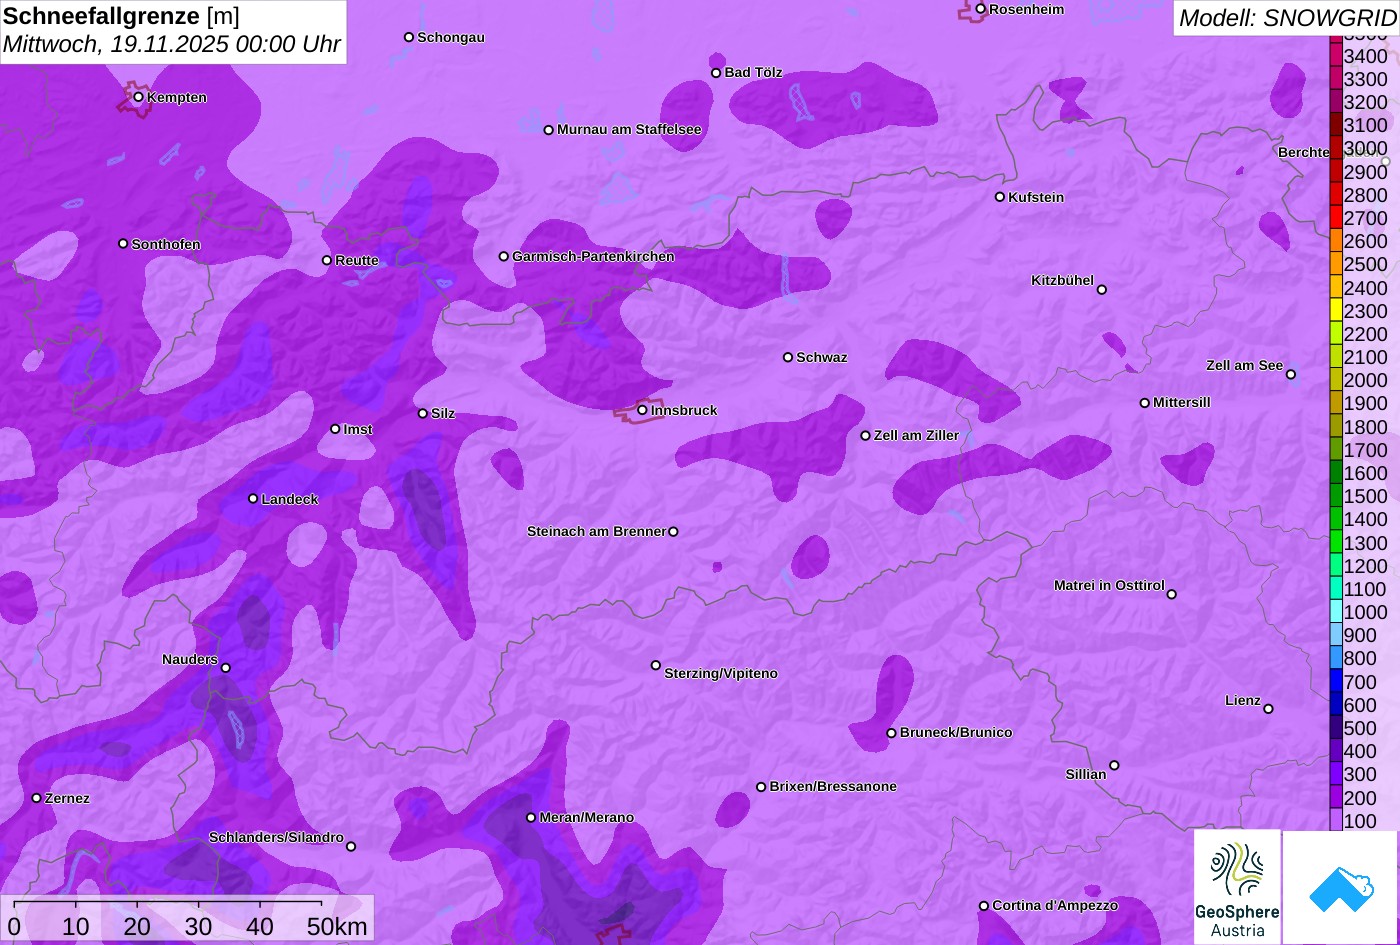Click the '2000' legend value label
Image resolution: width=1400 pixels, height=945 pixels.
click(1365, 381)
